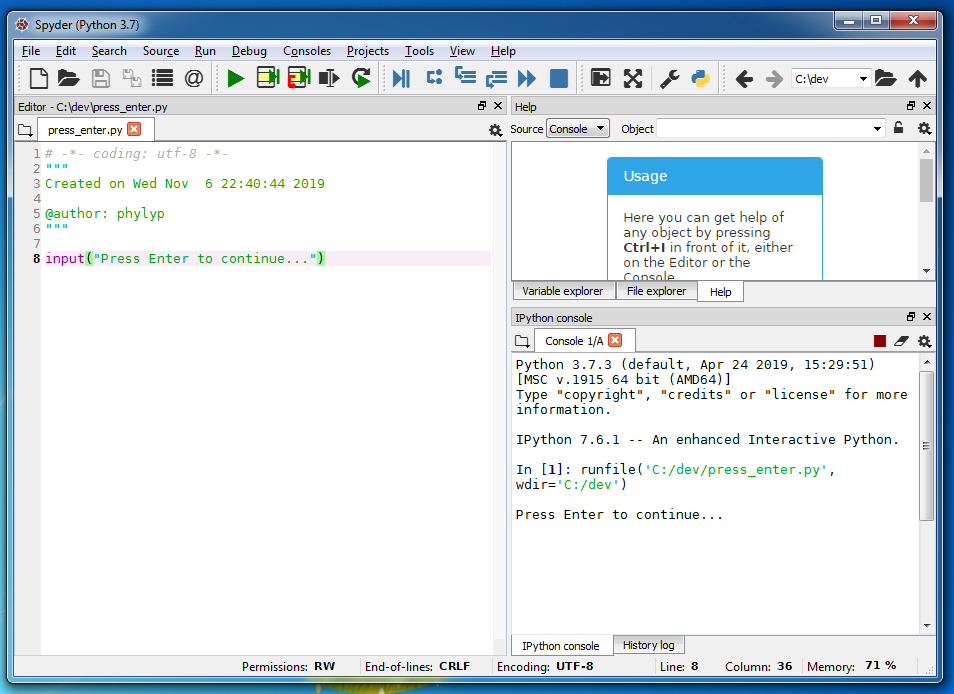Click the Continue execution fast-forward icon
Viewport: 954px width, 694px height.
(527, 78)
